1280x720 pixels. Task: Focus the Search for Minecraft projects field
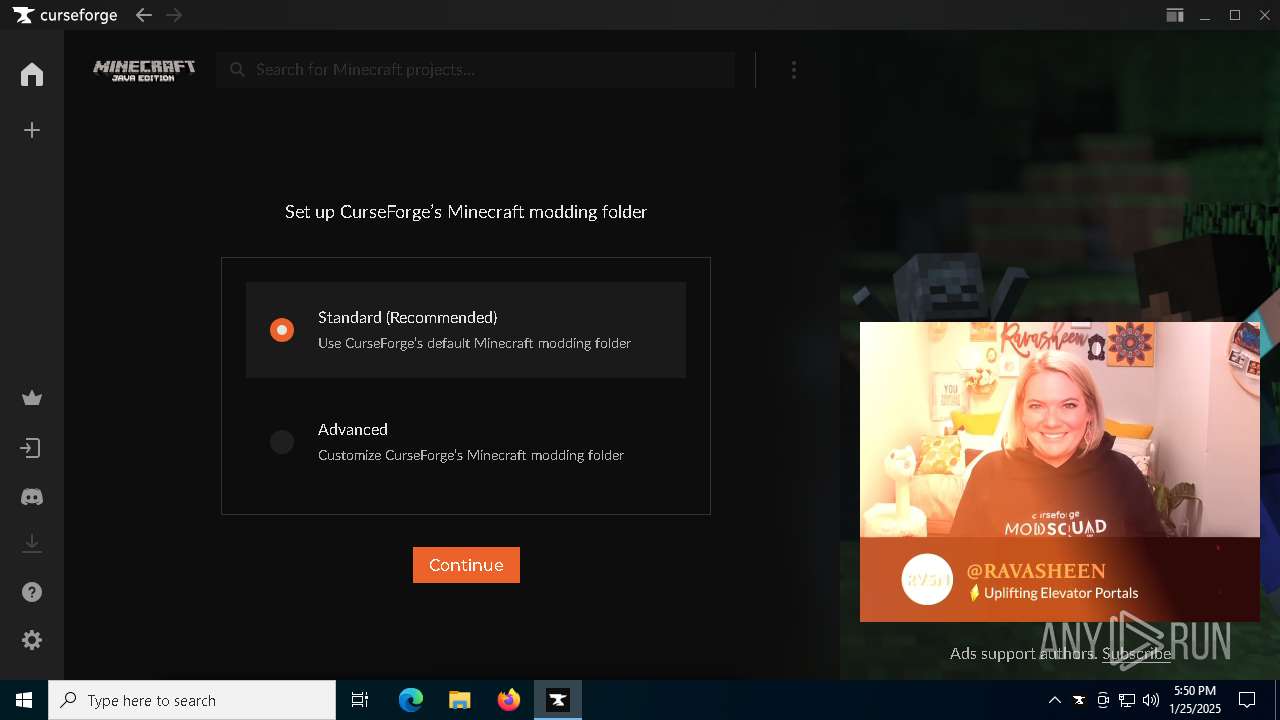point(476,70)
